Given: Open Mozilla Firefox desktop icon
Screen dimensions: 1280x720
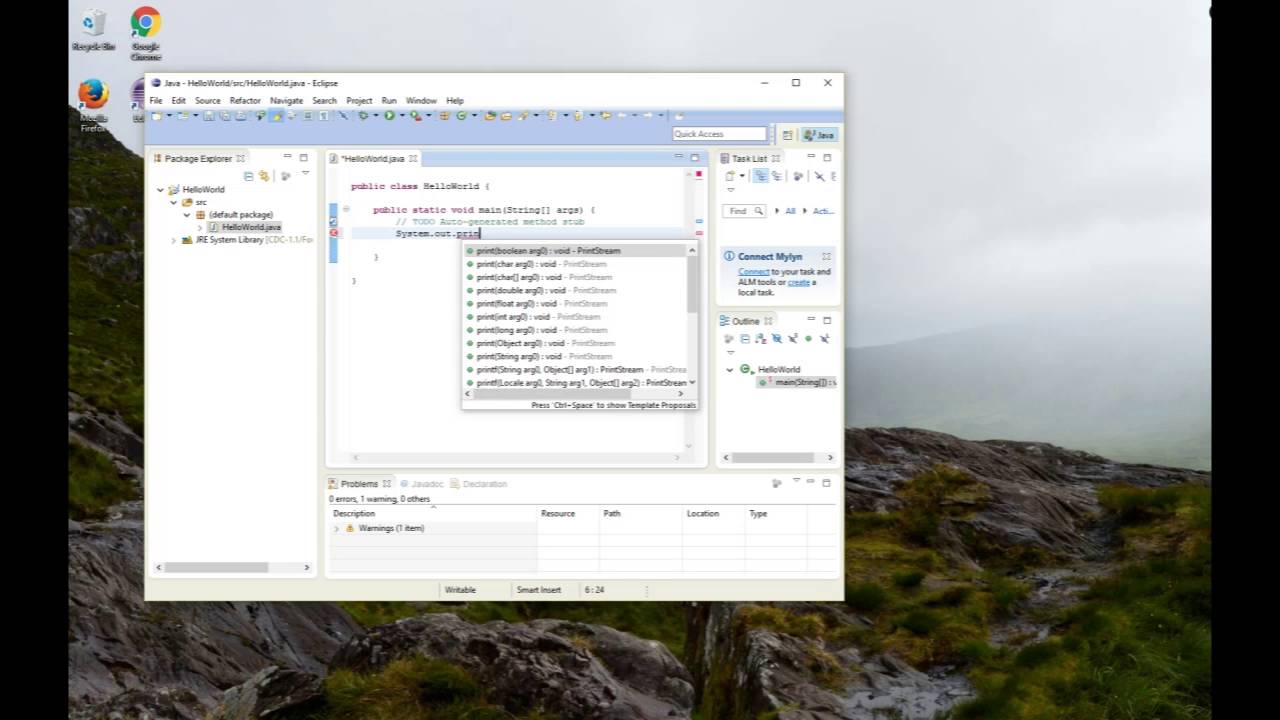Looking at the screenshot, I should [x=93, y=105].
